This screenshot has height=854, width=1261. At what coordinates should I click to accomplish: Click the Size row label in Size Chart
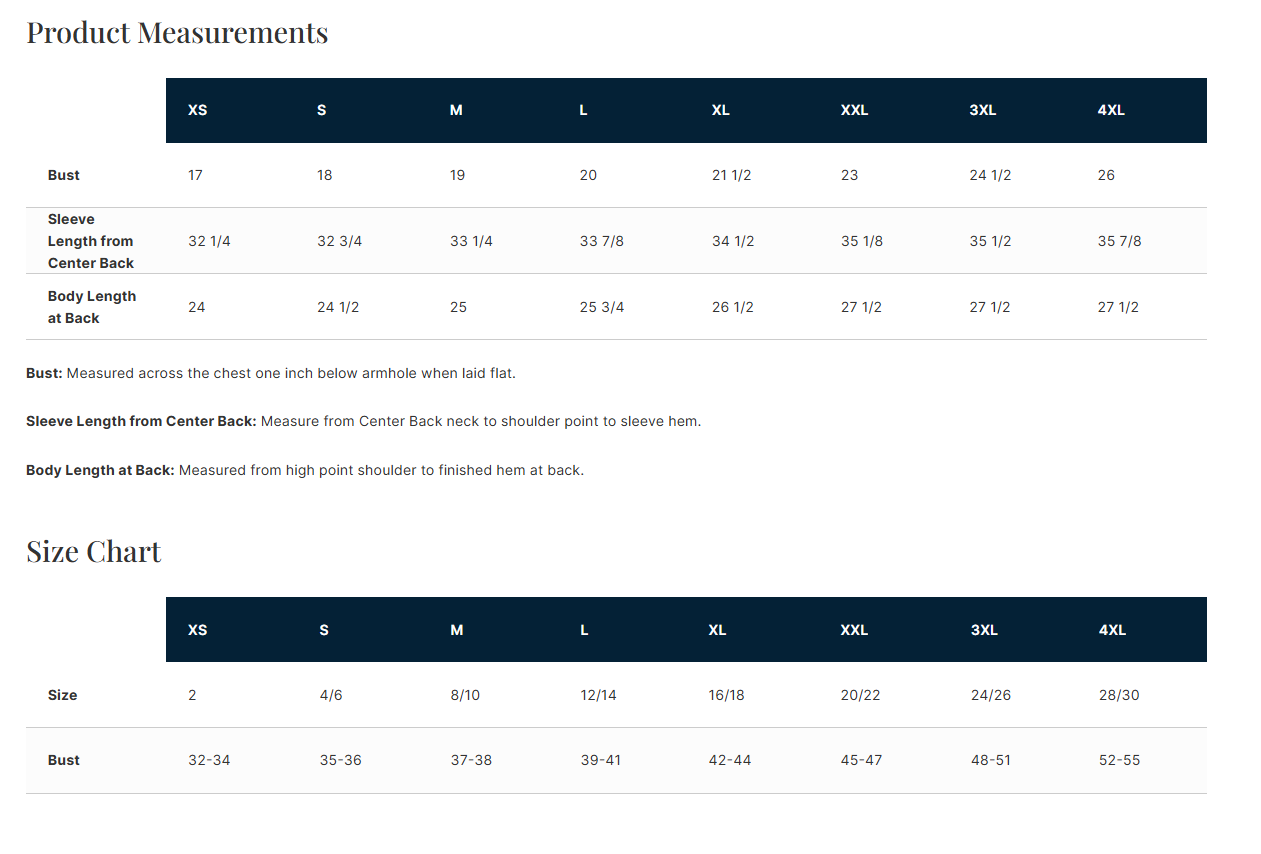pyautogui.click(x=62, y=695)
